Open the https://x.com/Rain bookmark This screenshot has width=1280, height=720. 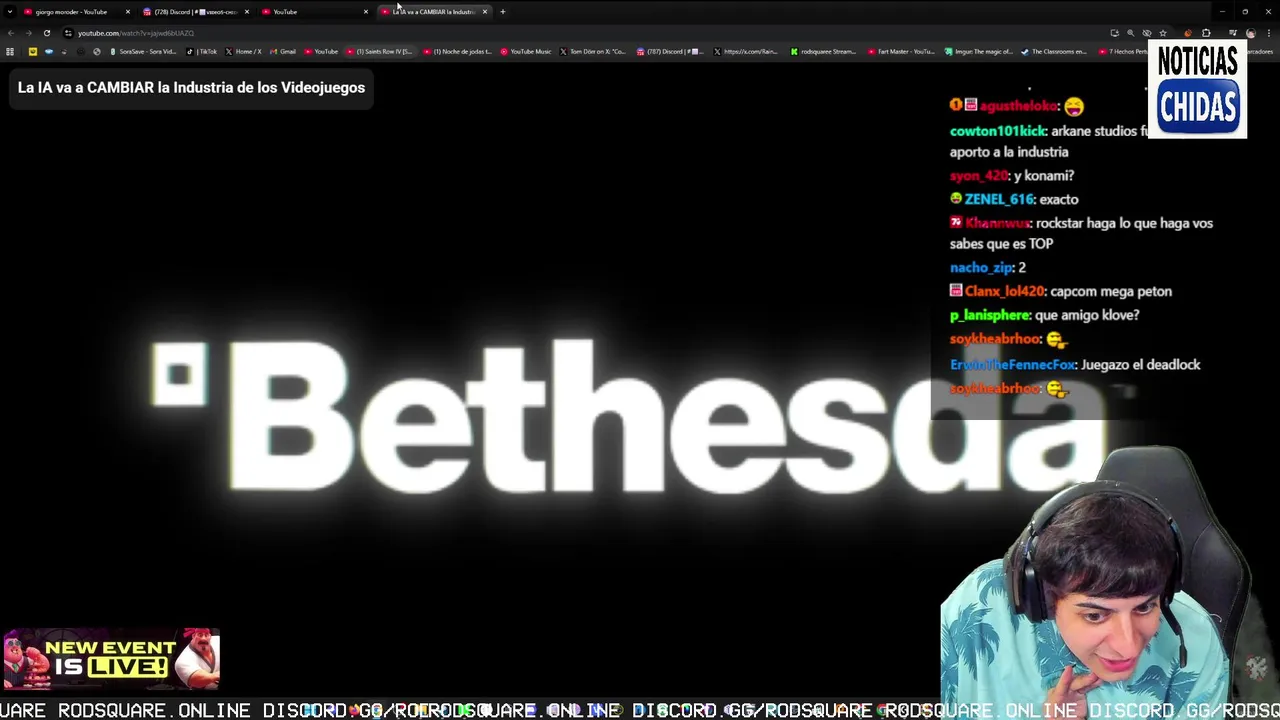[x=746, y=51]
